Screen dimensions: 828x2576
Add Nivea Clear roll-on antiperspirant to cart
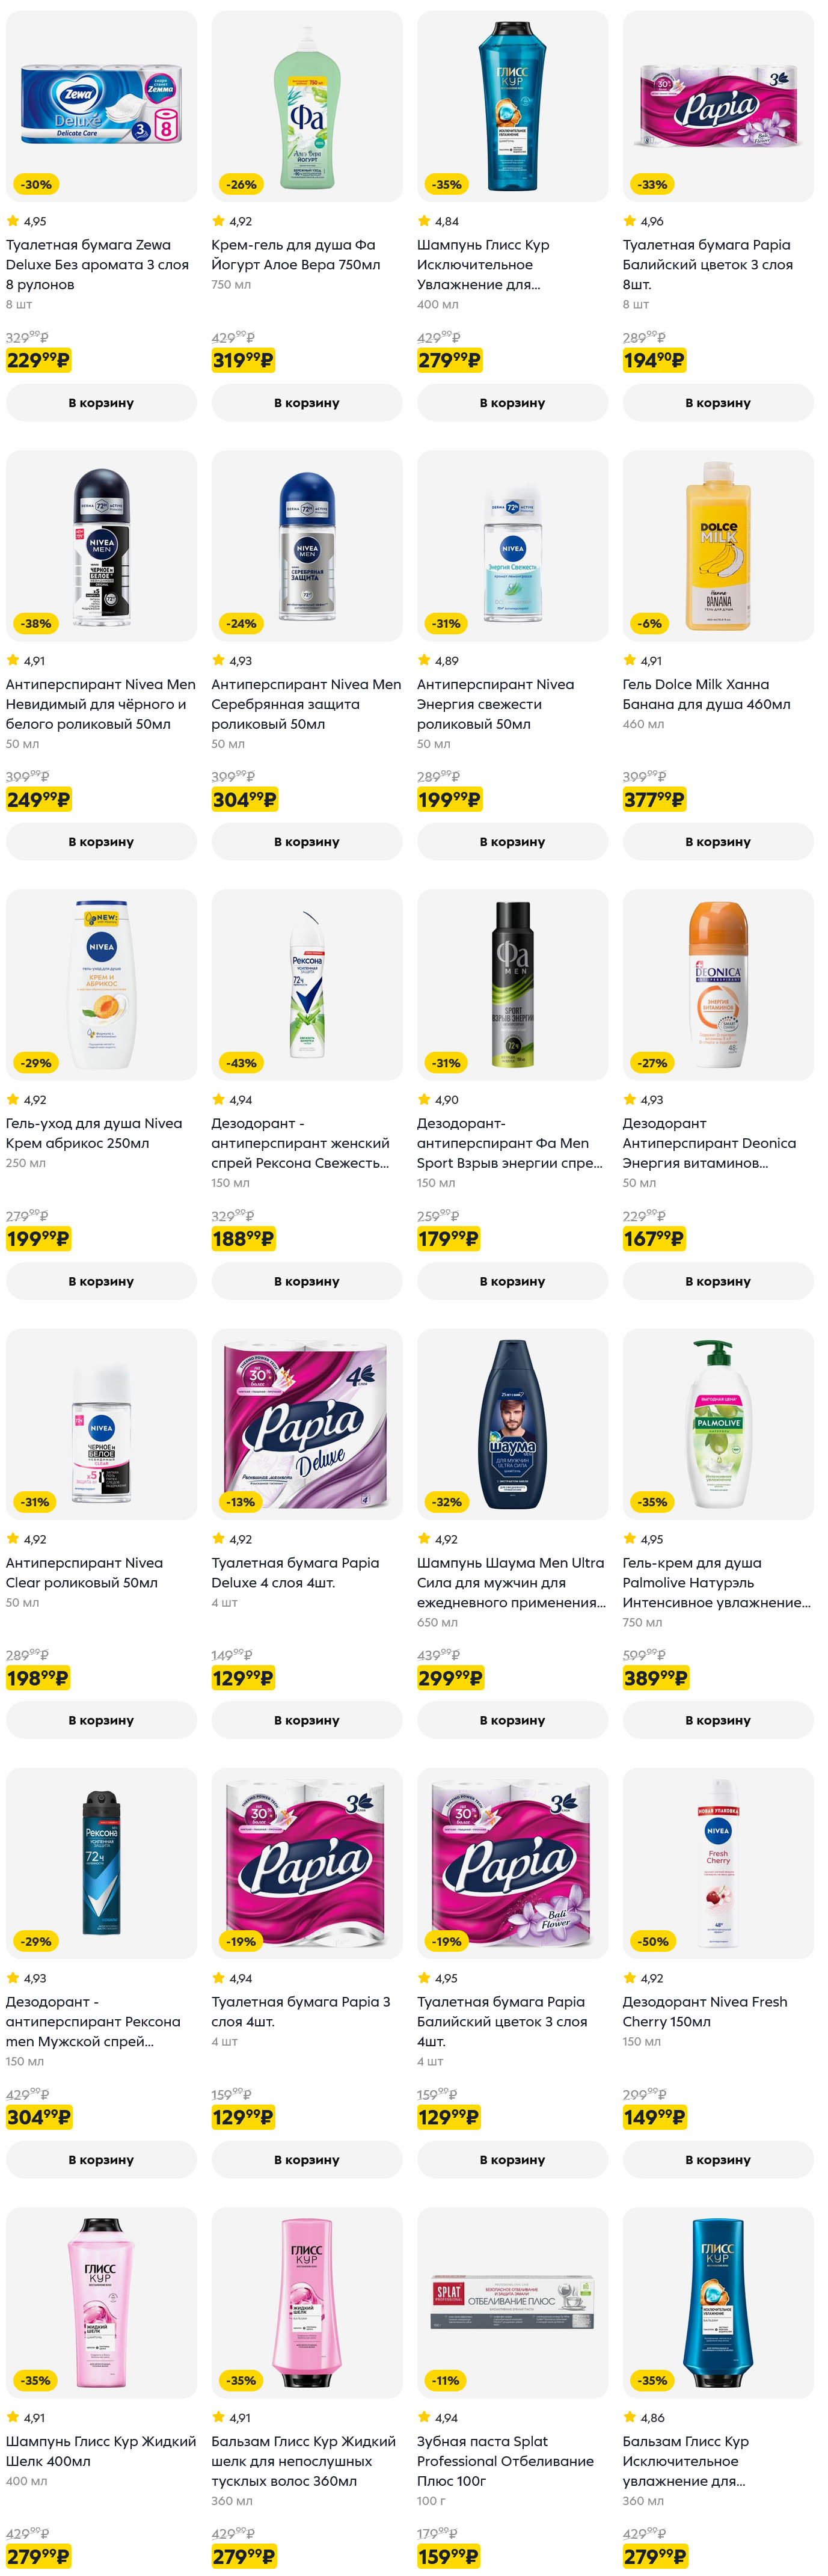pyautogui.click(x=101, y=1720)
